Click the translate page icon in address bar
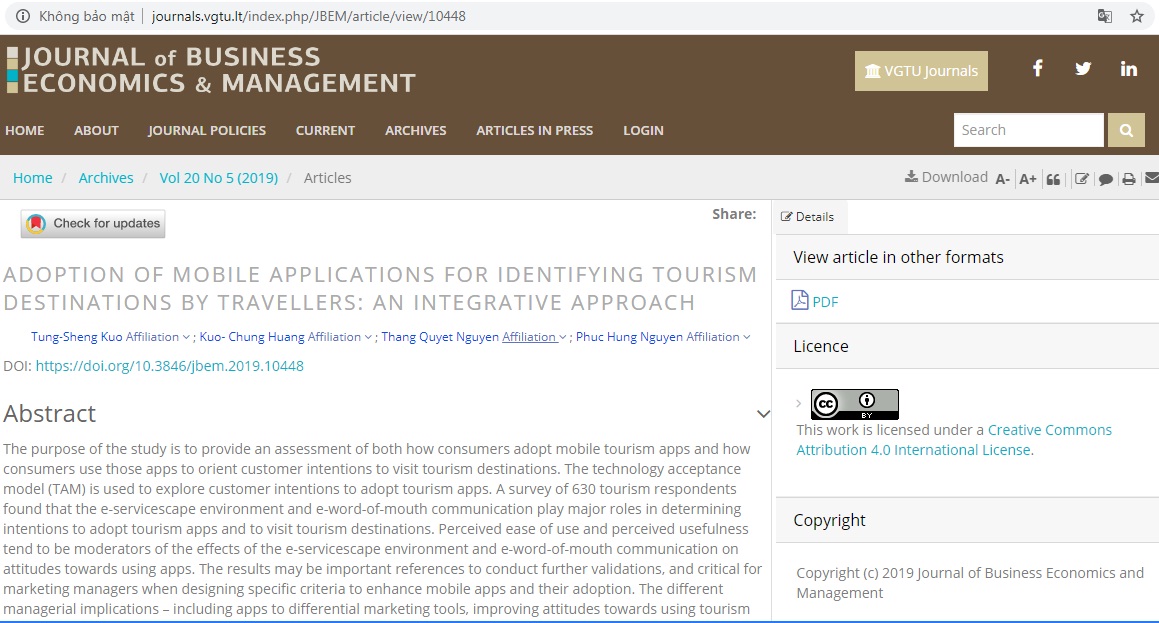 (x=1104, y=16)
